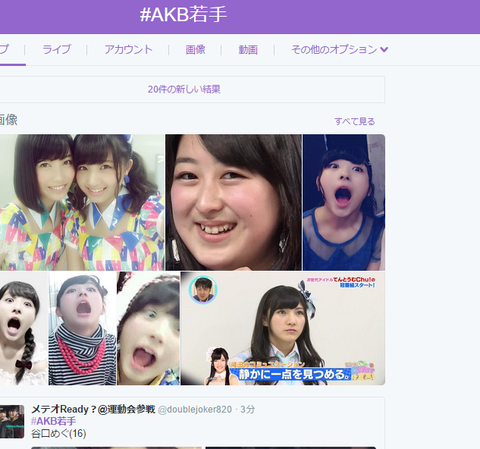Open the smiling face close-up photo
The width and height of the screenshot is (480, 449).
[x=234, y=202]
